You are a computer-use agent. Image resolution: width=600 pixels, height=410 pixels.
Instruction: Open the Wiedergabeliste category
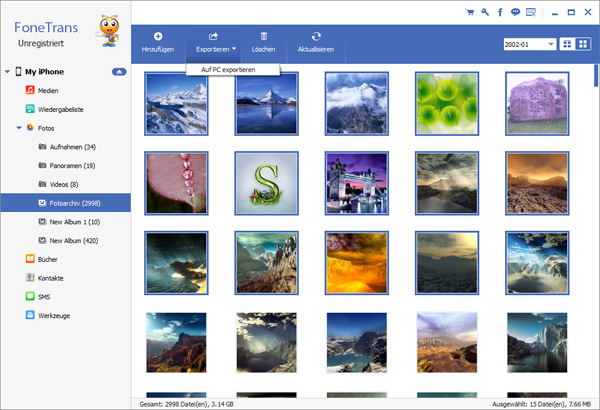[x=60, y=109]
